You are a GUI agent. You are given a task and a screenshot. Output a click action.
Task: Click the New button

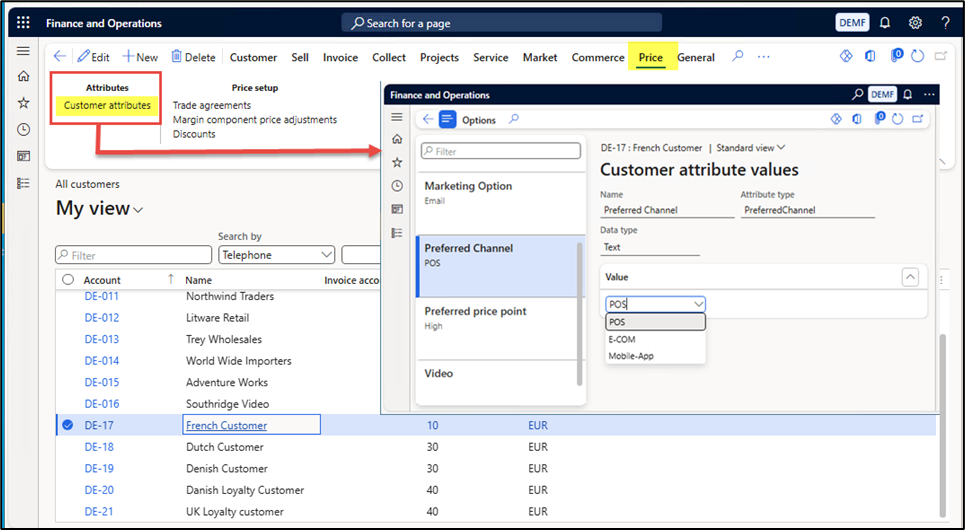pyautogui.click(x=140, y=57)
